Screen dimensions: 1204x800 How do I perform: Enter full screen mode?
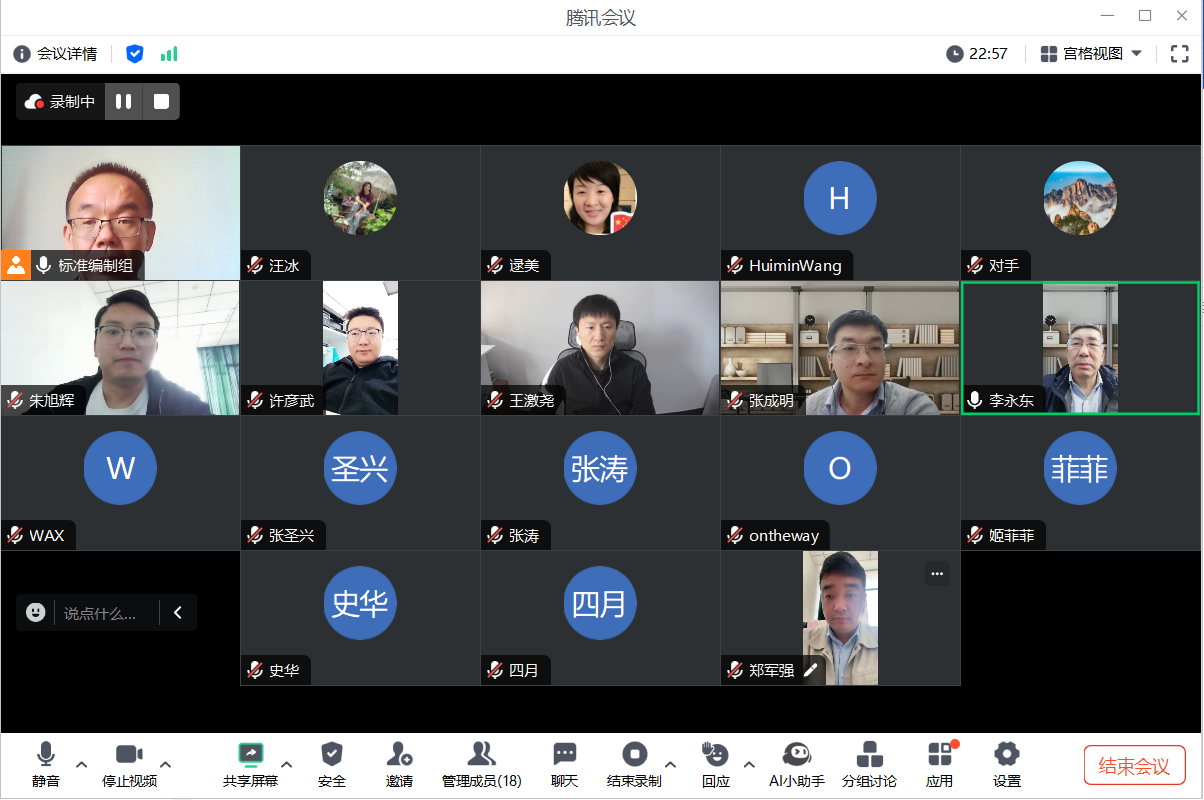point(1179,54)
